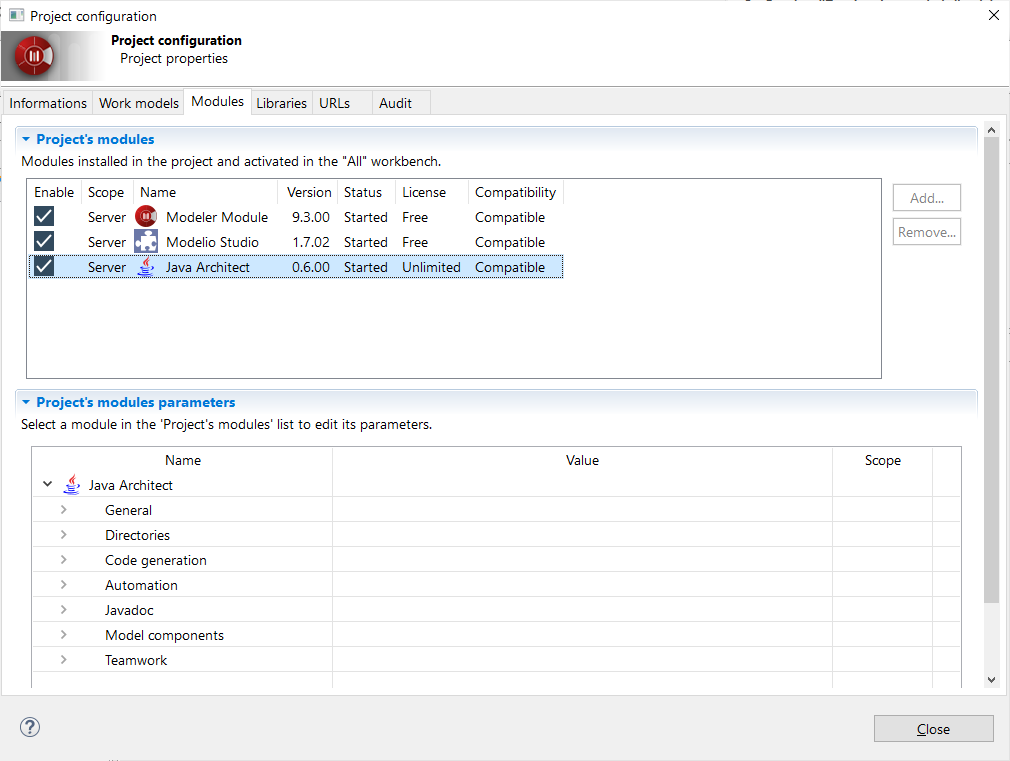Close the dialog with the Close button

tap(933, 729)
